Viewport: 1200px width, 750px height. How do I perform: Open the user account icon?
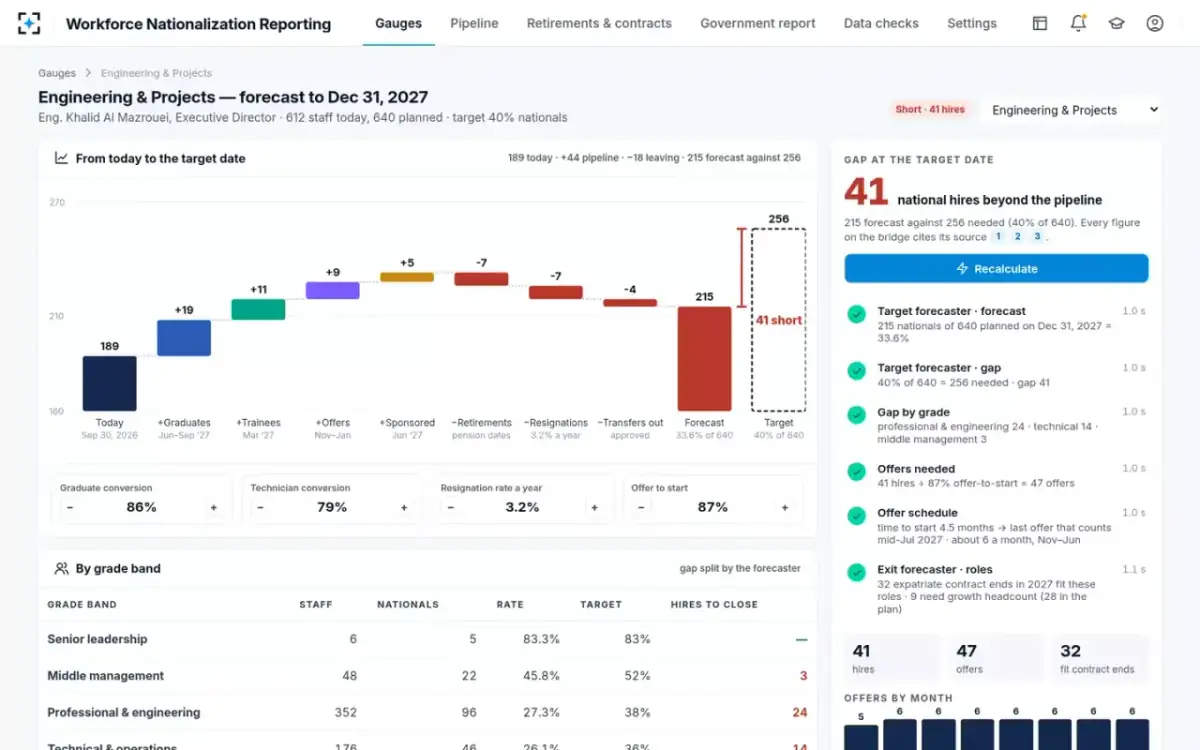pos(1155,23)
